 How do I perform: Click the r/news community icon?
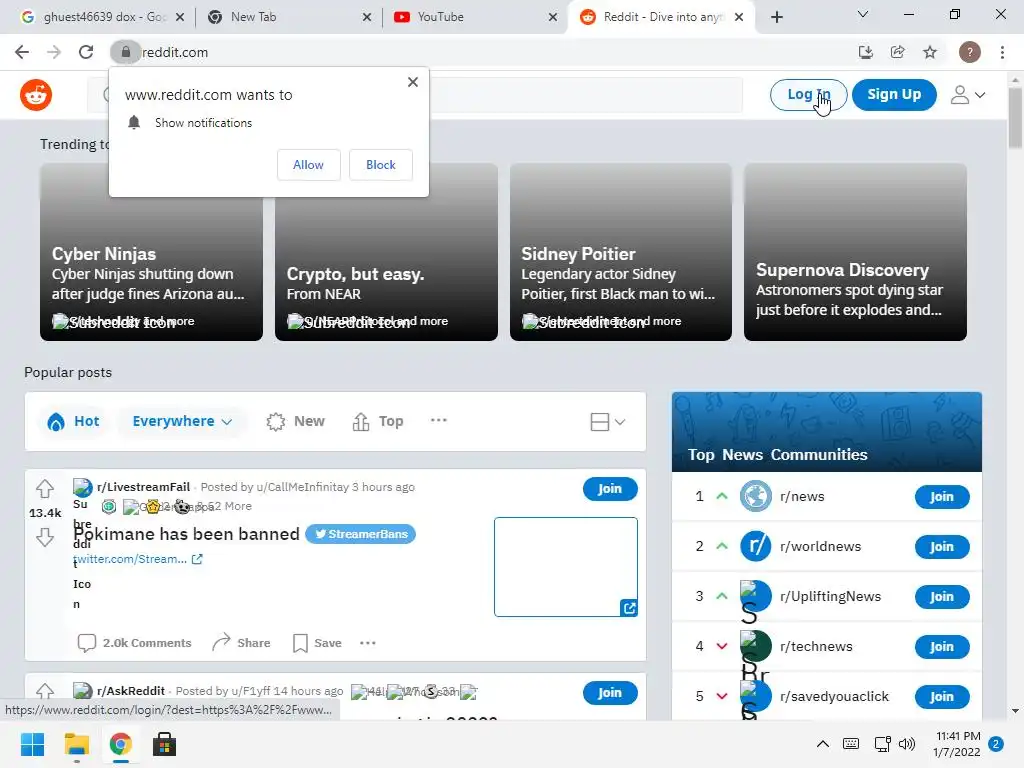click(x=756, y=496)
